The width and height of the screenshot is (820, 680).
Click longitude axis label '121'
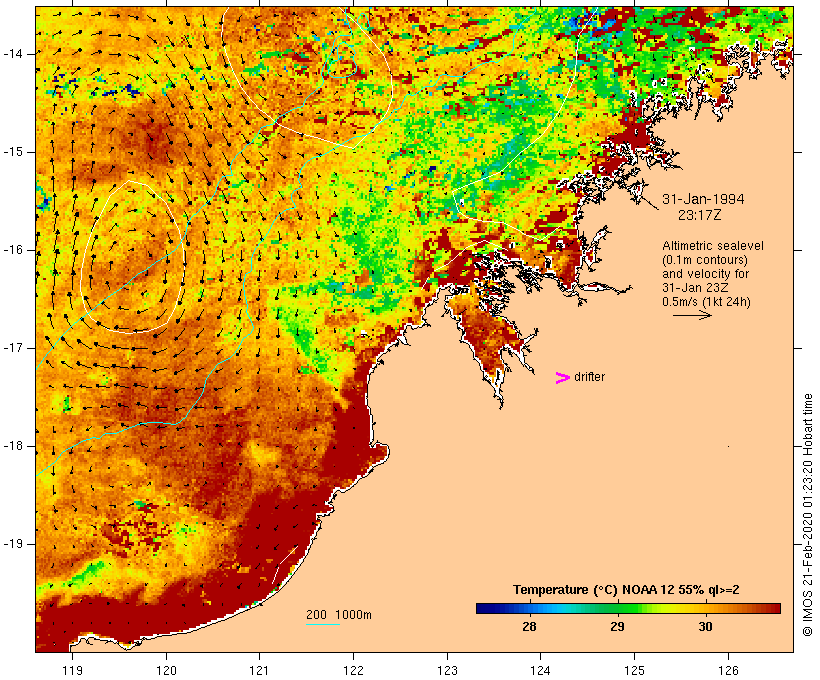tap(259, 670)
